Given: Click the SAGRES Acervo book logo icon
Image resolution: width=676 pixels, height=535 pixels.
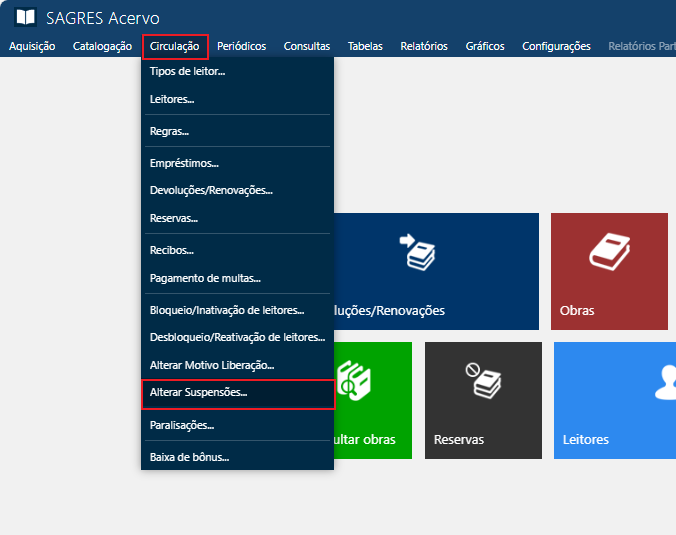Looking at the screenshot, I should [x=25, y=18].
